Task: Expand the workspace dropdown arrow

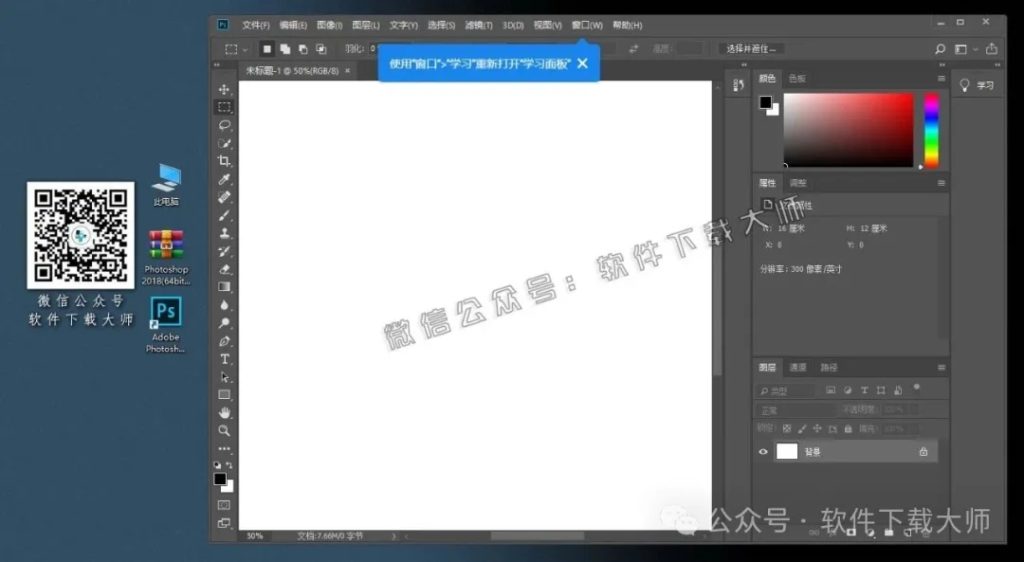Action: click(975, 50)
